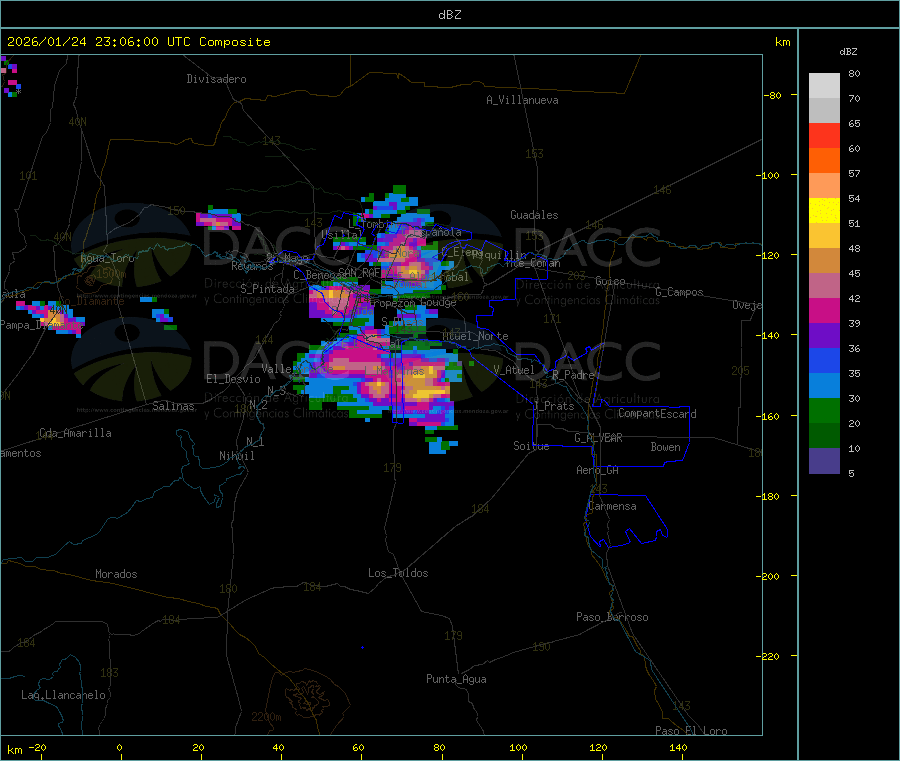This screenshot has height=761, width=900.
Task: Click the Morados map label
Action: (116, 574)
